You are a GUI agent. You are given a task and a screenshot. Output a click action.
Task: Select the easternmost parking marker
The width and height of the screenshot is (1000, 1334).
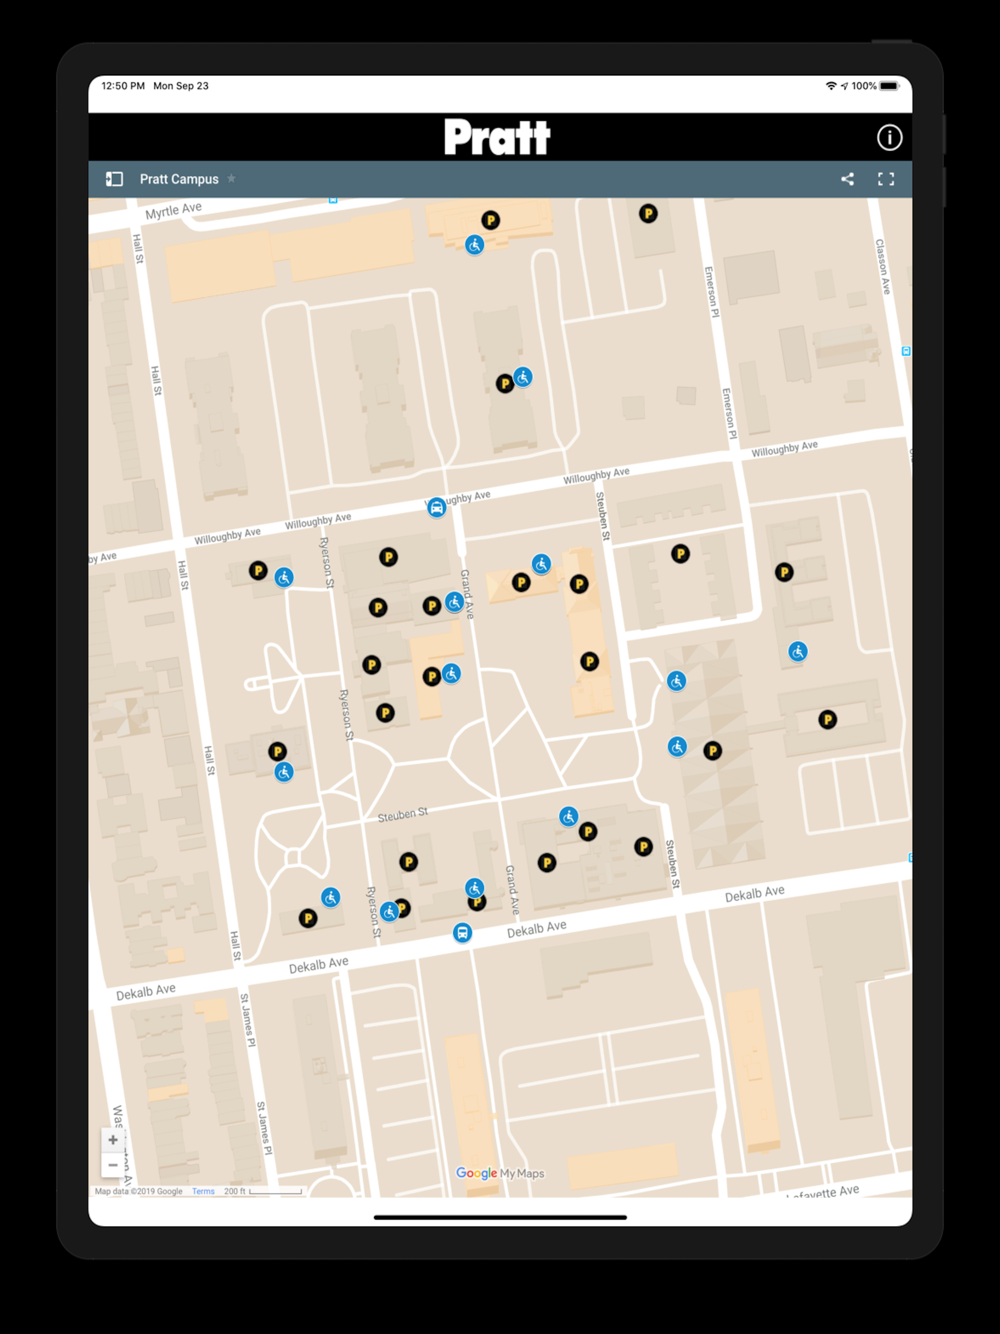[x=827, y=719]
